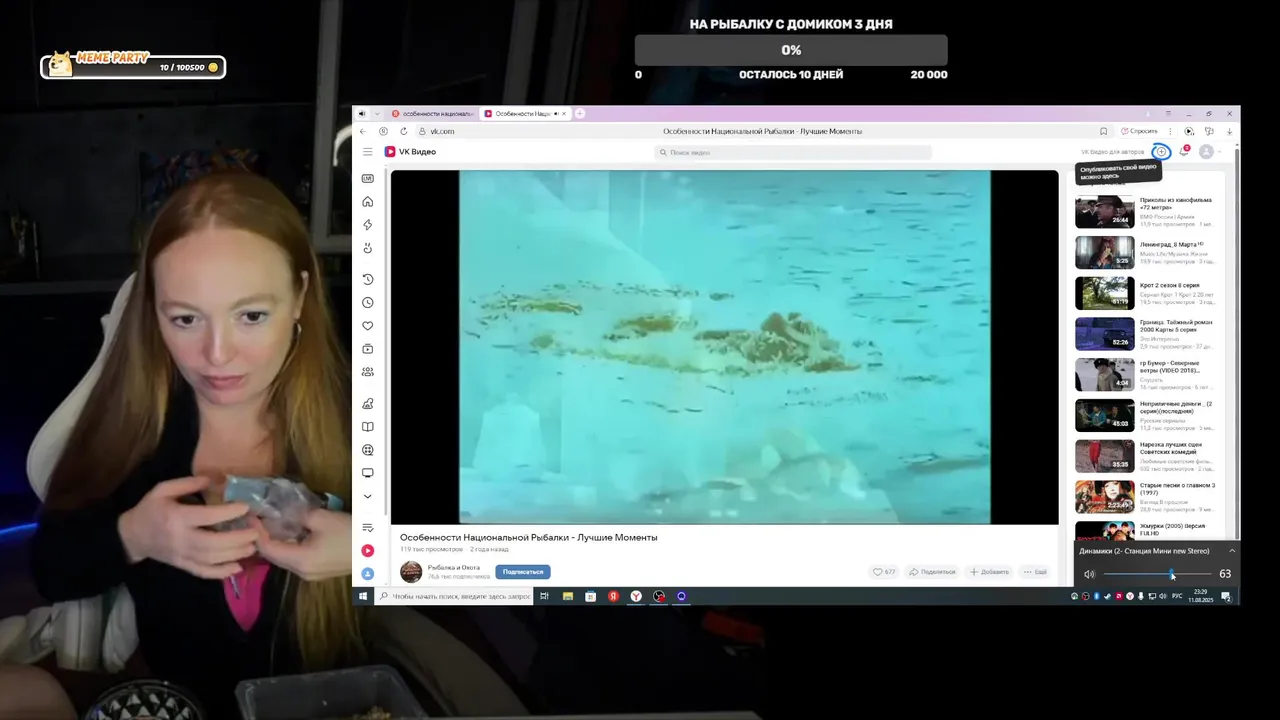Open Yandex Browser taskbar icon
Screen dimensions: 1280x720
click(636, 596)
